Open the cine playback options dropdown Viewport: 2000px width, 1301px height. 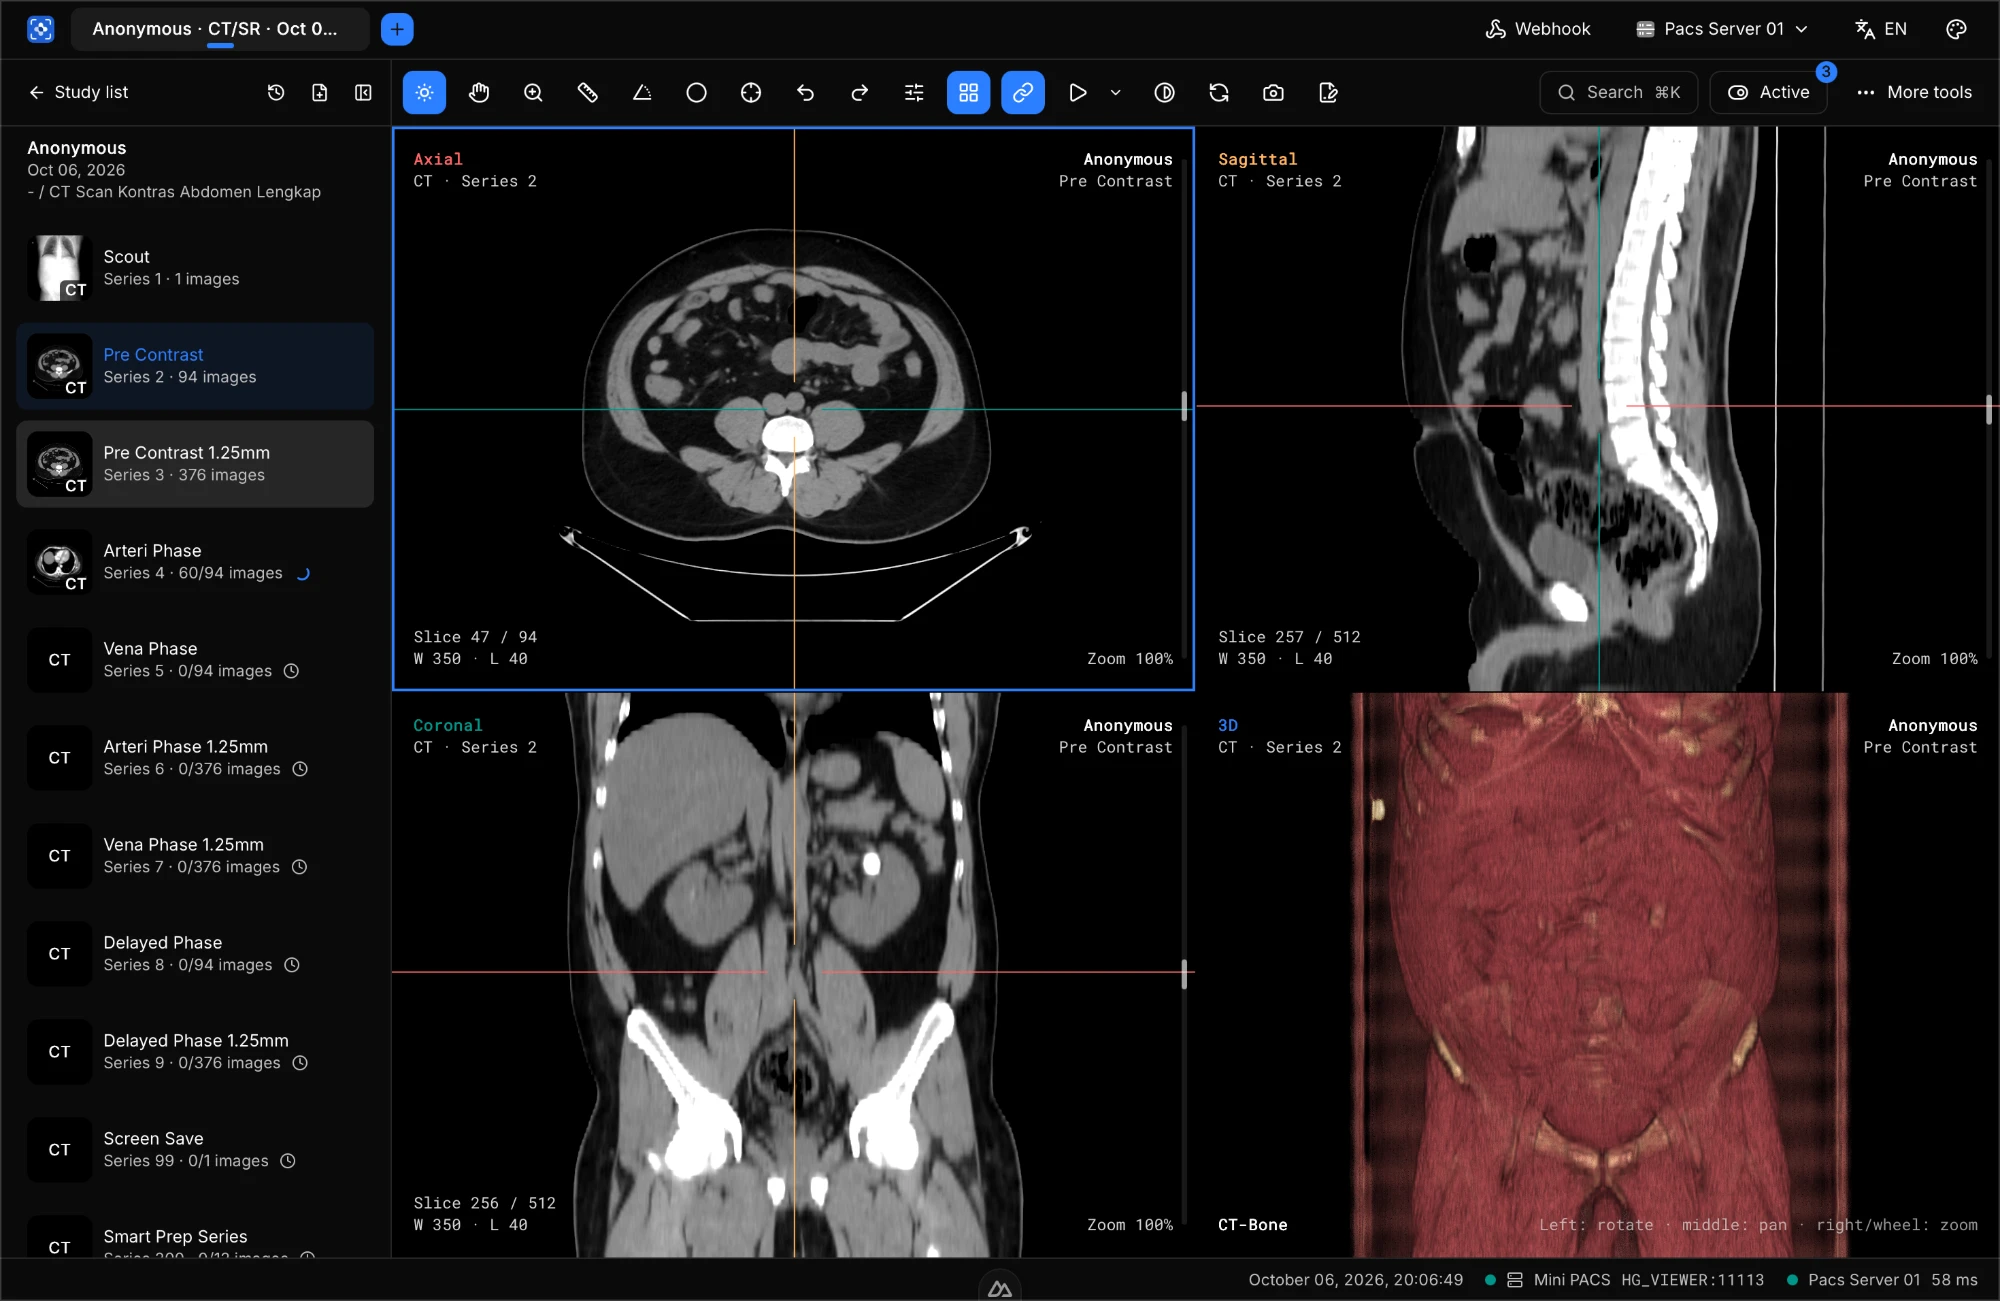coord(1116,92)
